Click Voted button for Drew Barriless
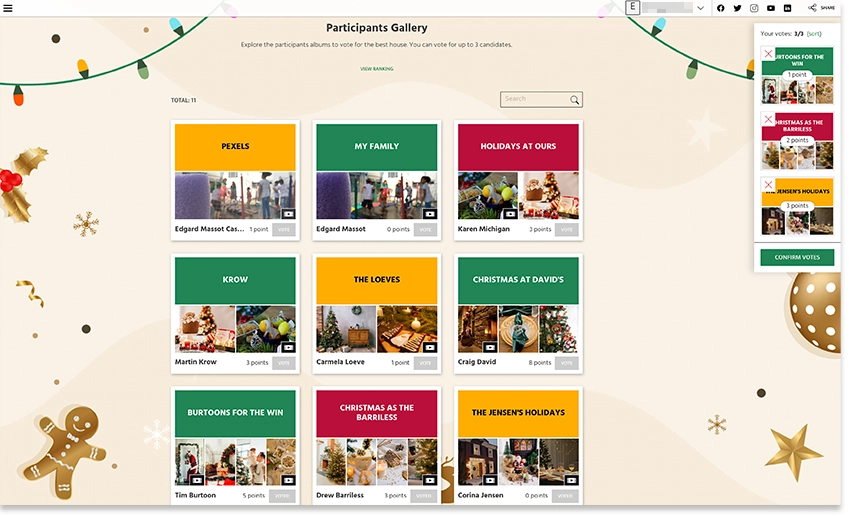This screenshot has width=856, height=517. point(424,496)
